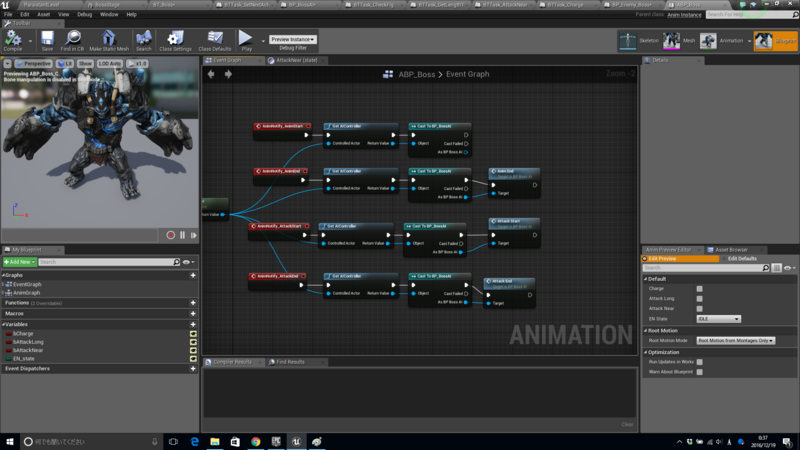The height and width of the screenshot is (450, 800).
Task: Open the Debug menu
Action: 85,14
